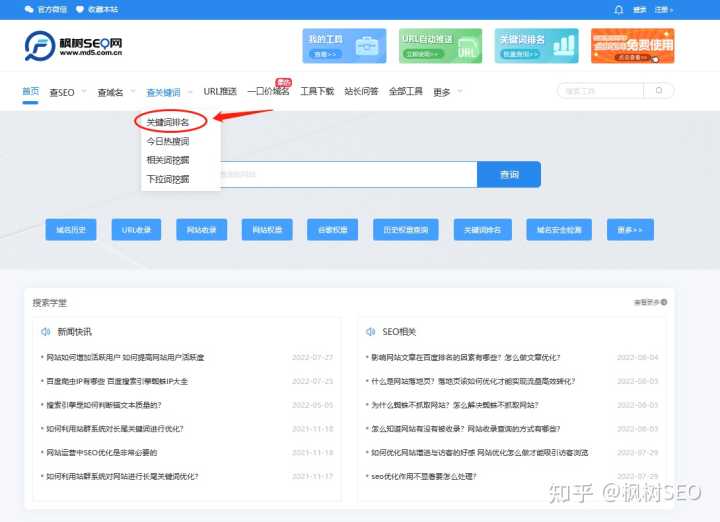Click the 域名历史 quick button

point(71,230)
